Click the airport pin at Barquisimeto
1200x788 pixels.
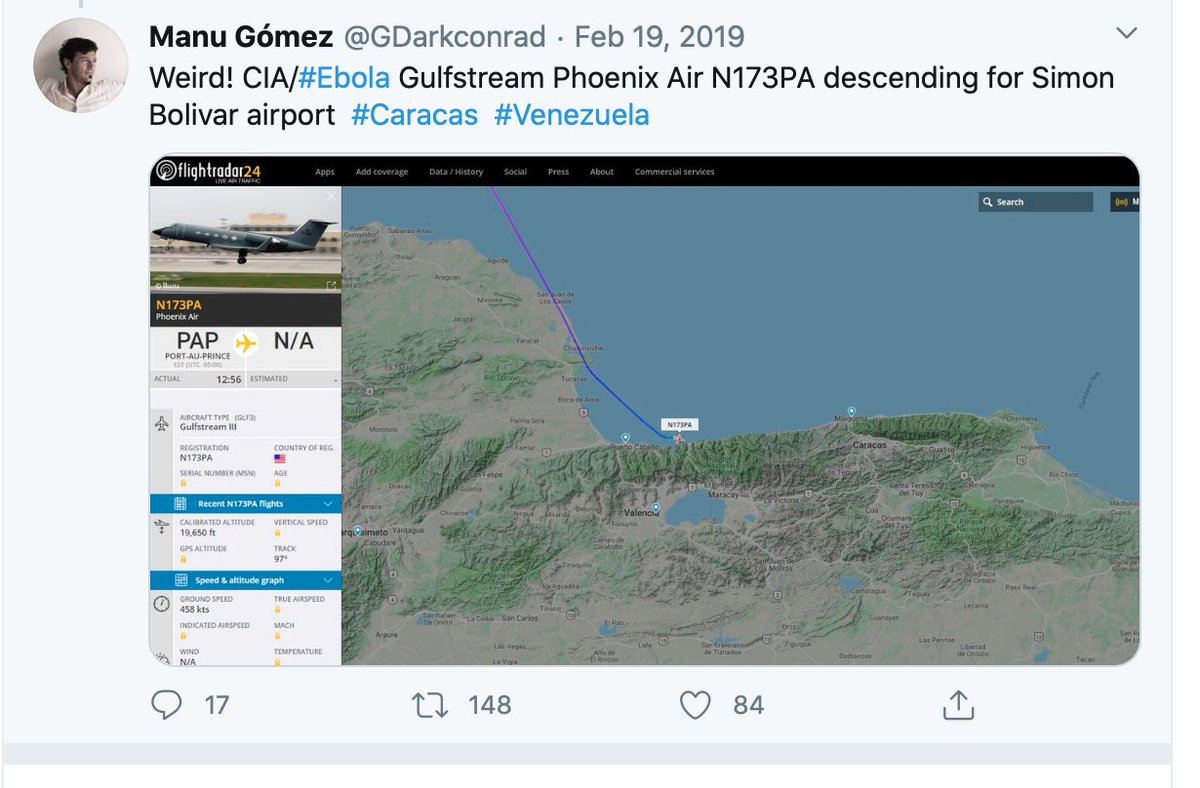tap(357, 530)
